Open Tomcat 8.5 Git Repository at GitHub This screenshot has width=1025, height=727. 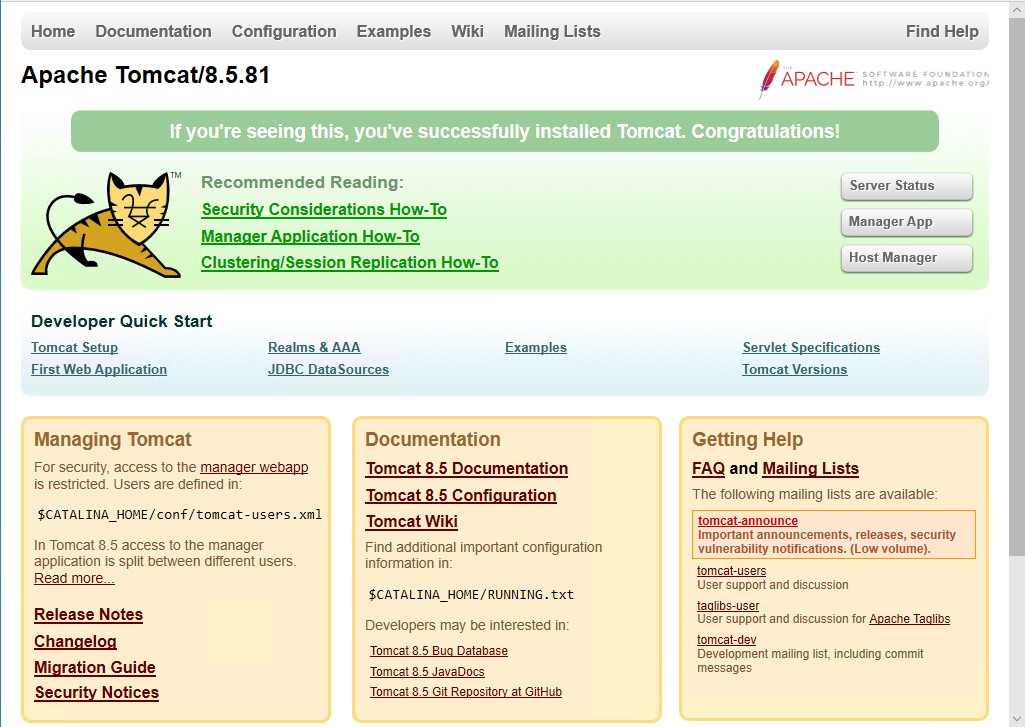pos(466,692)
